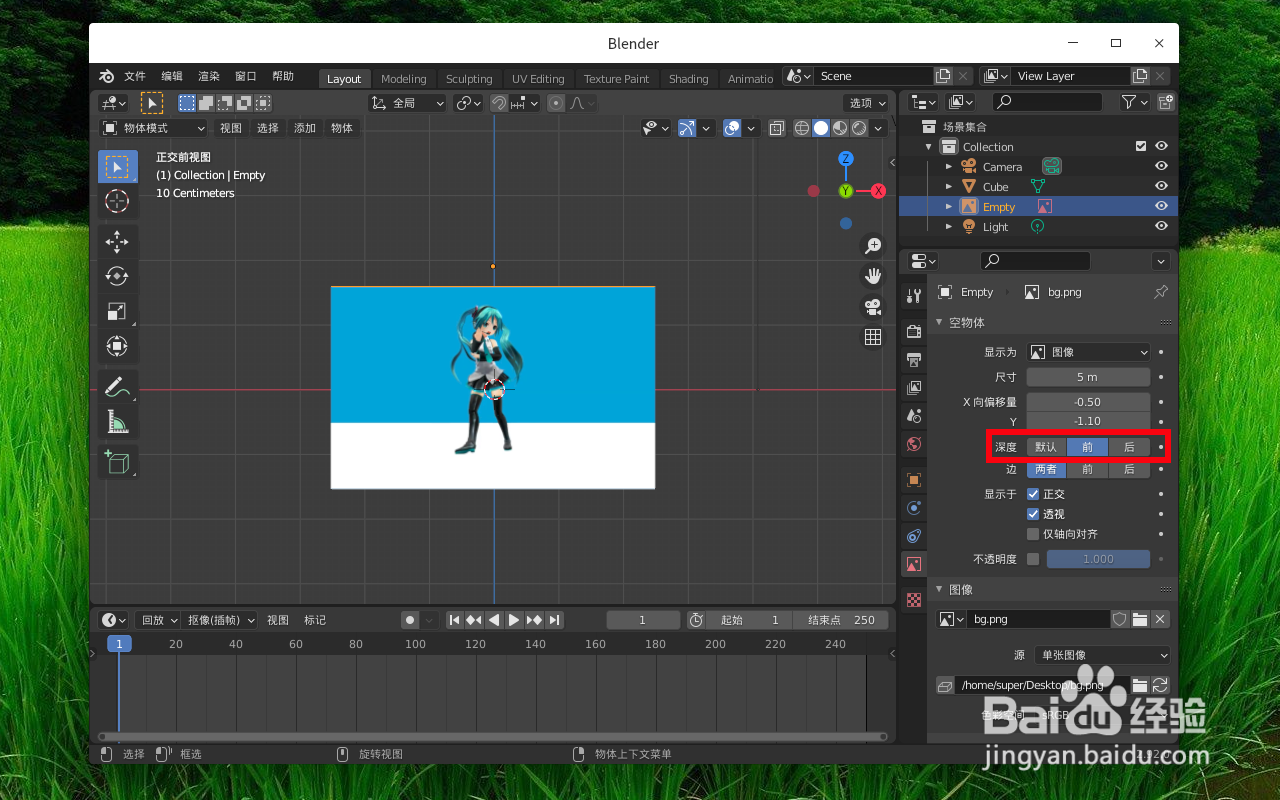Hide the Cube in outliner
Screen dimensions: 1280x800
1161,186
